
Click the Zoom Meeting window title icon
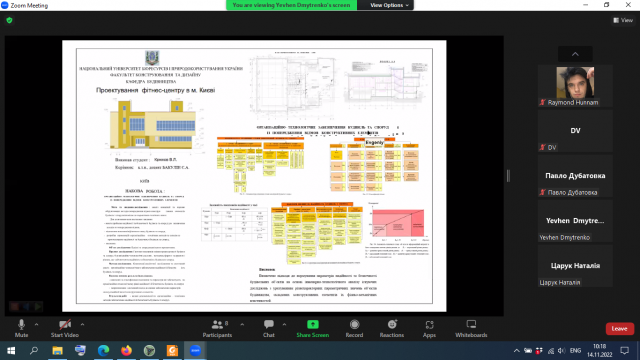[4, 5]
